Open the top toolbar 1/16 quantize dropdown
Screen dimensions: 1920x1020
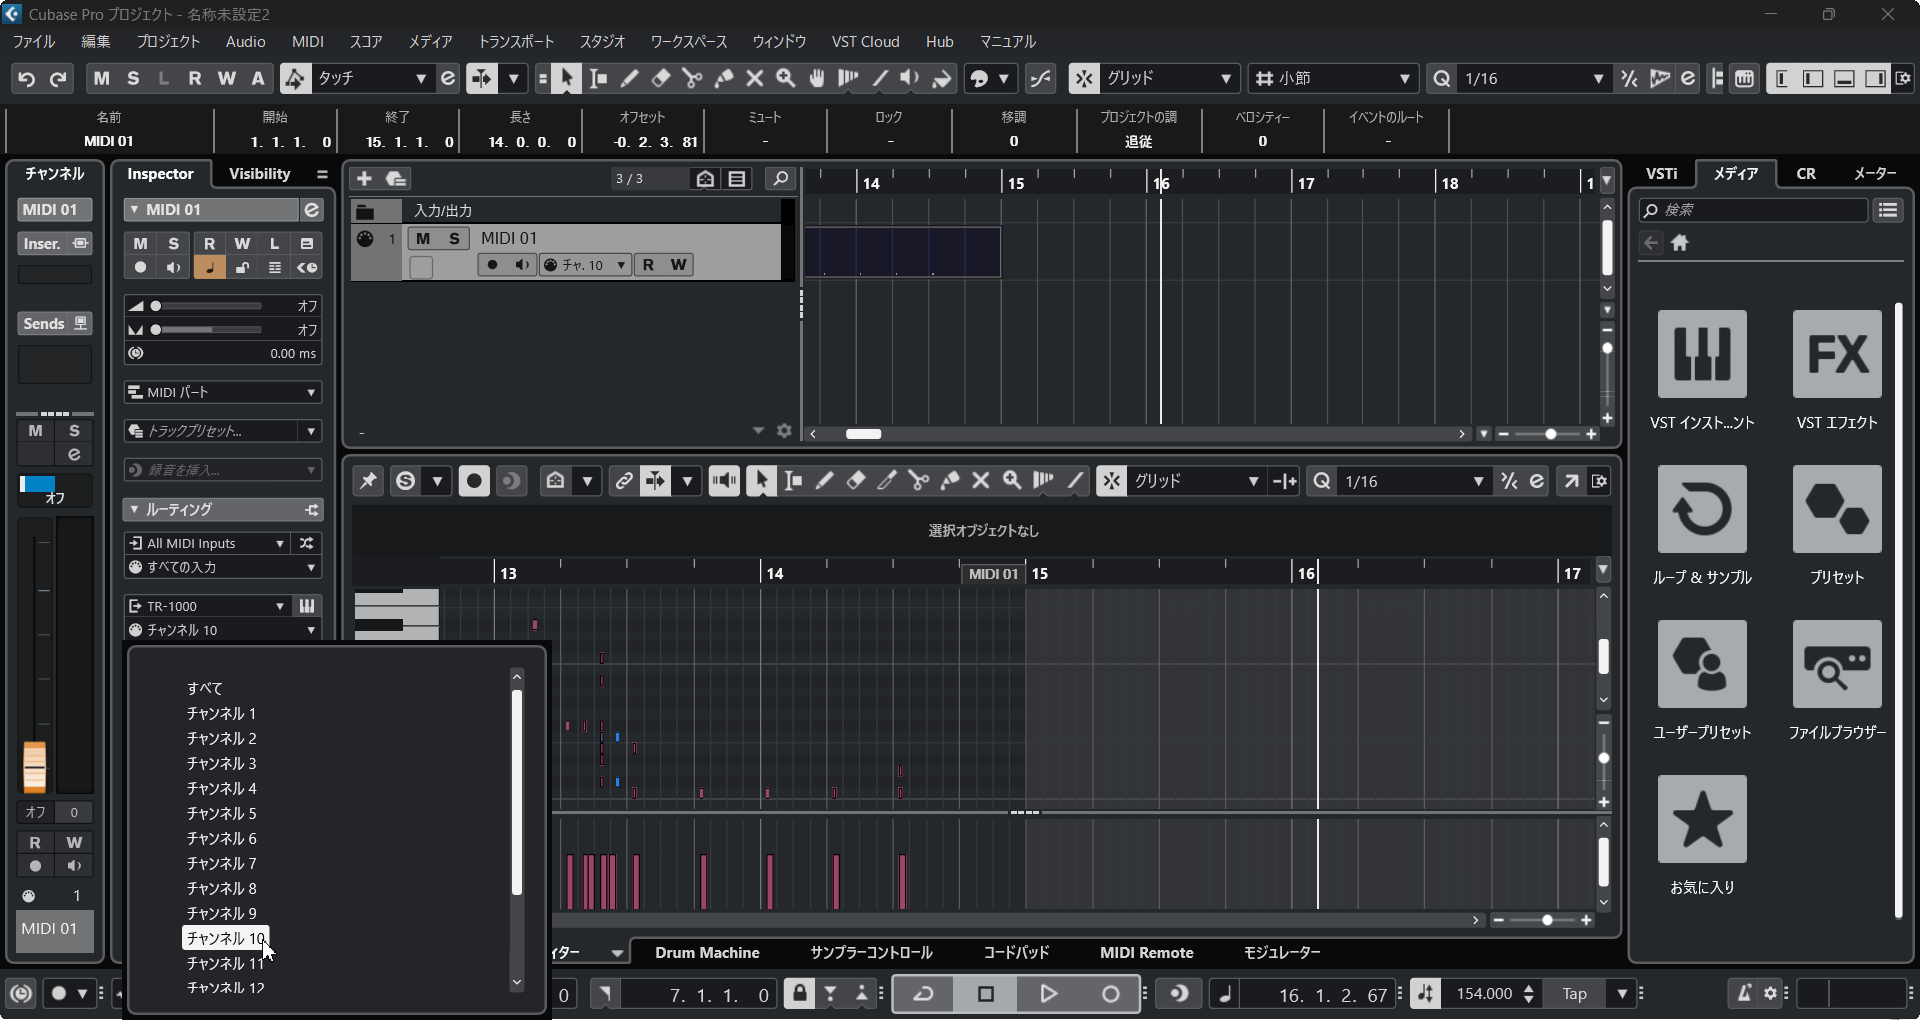coord(1531,79)
